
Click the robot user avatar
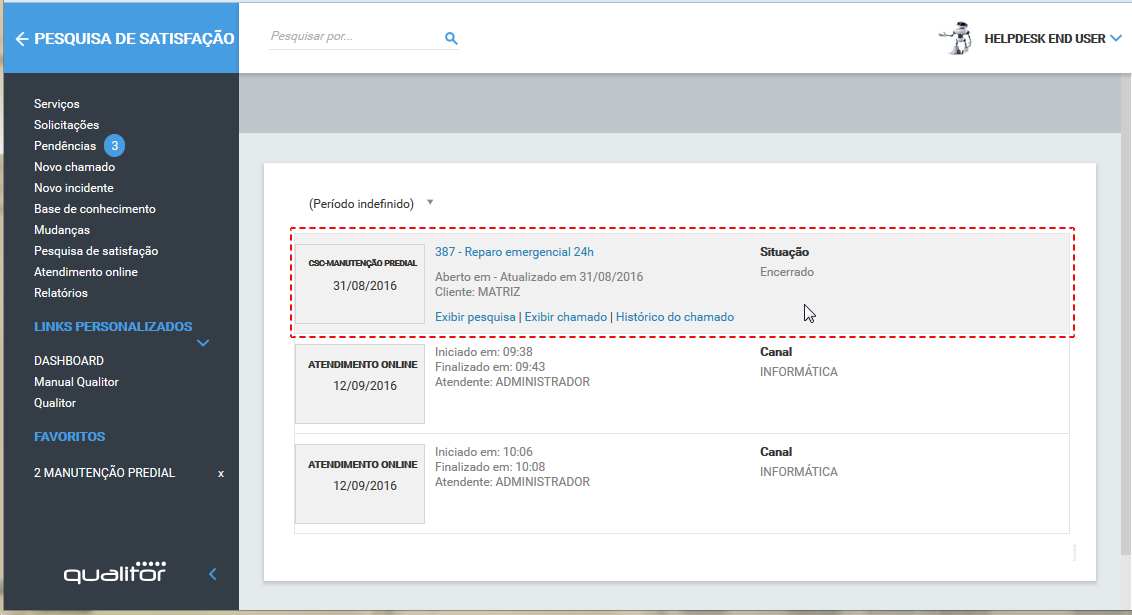[x=957, y=38]
